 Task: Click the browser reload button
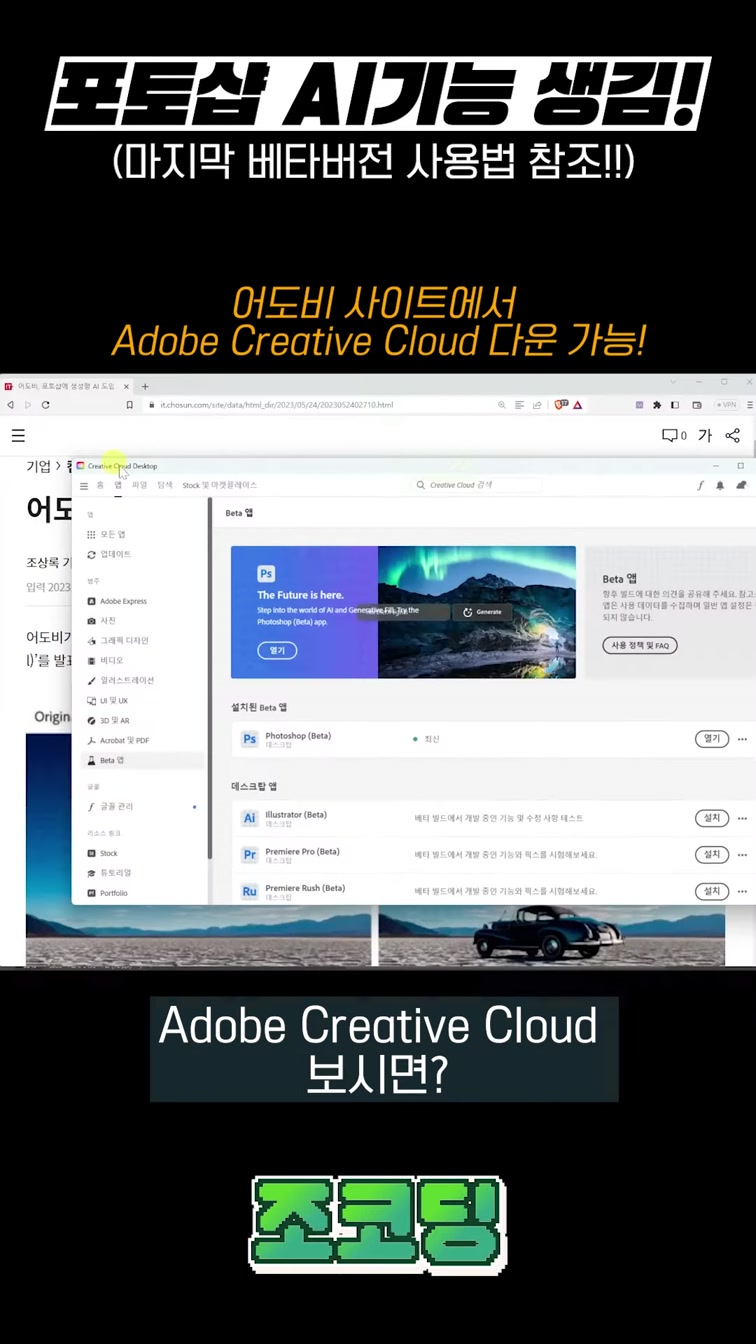pyautogui.click(x=45, y=405)
